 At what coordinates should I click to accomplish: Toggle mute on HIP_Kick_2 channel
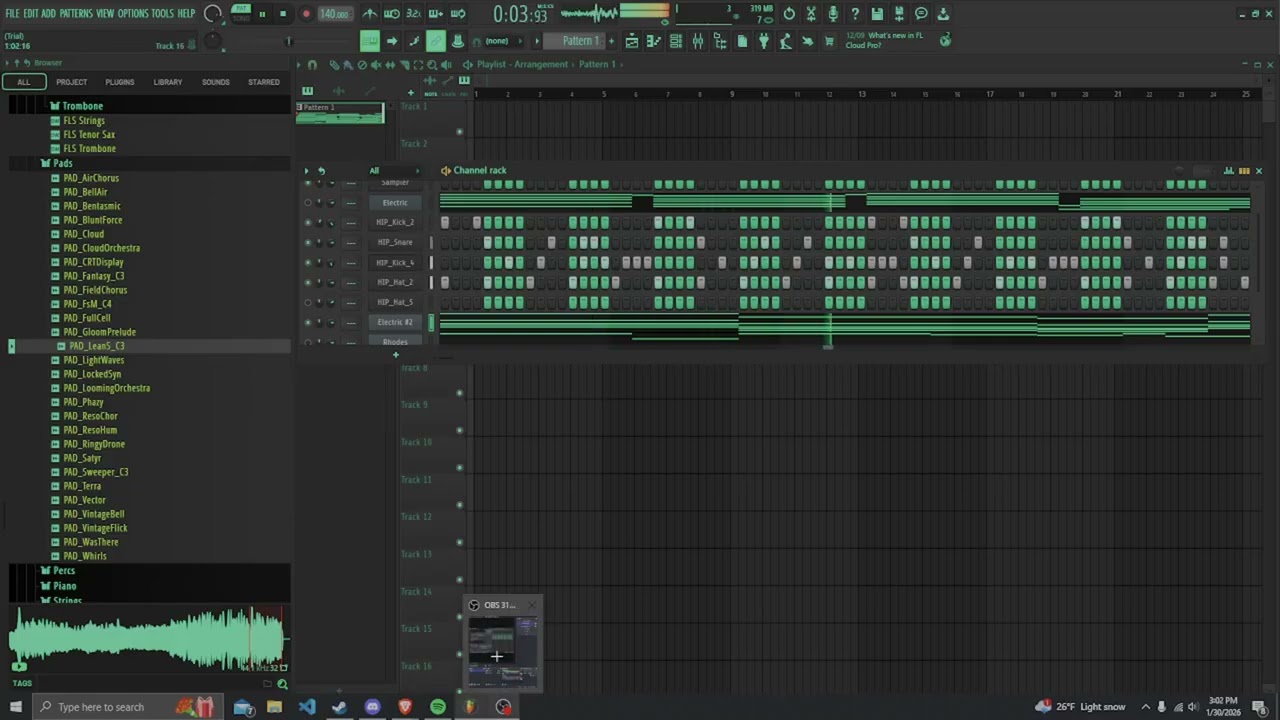308,222
